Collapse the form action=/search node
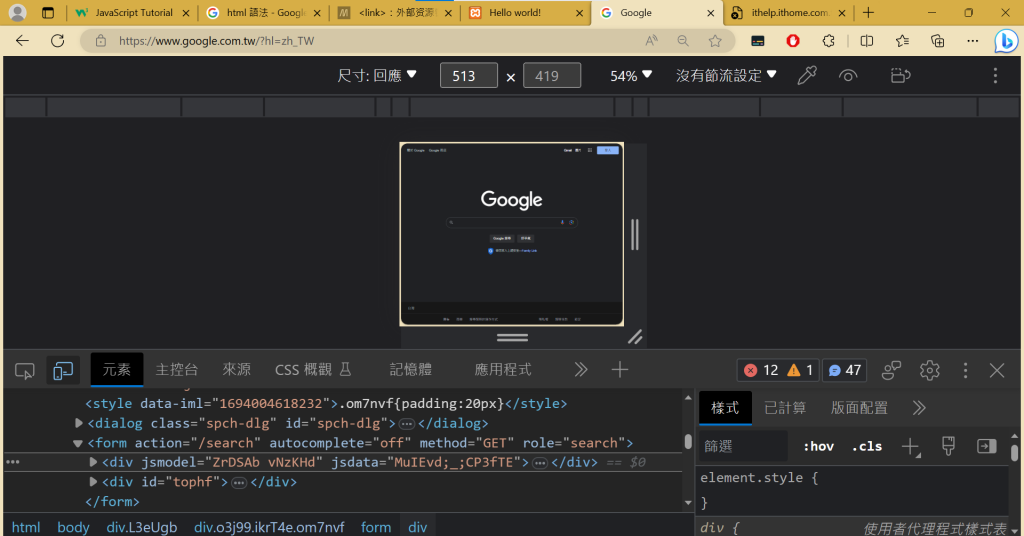Viewport: 1024px width, 536px height. click(78, 443)
